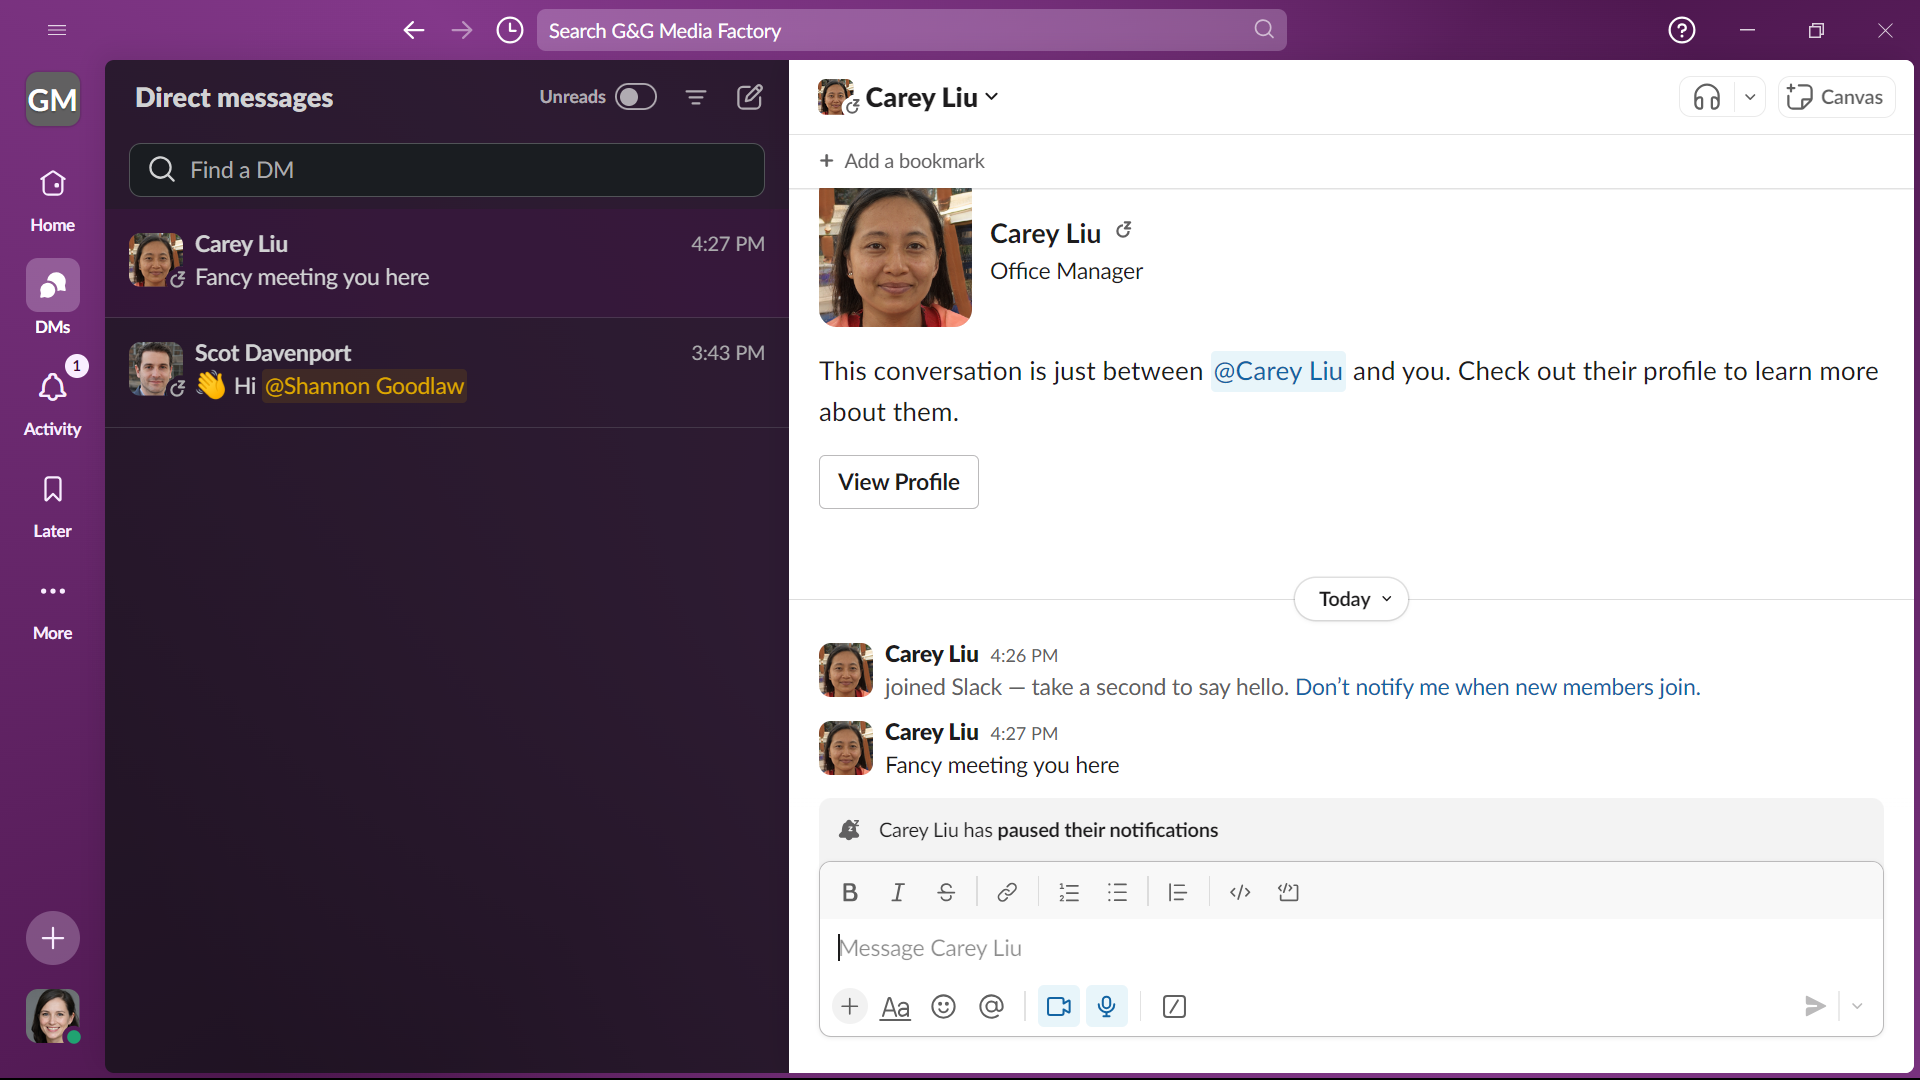Open Later saved items
This screenshot has height=1080, width=1920.
(52, 500)
